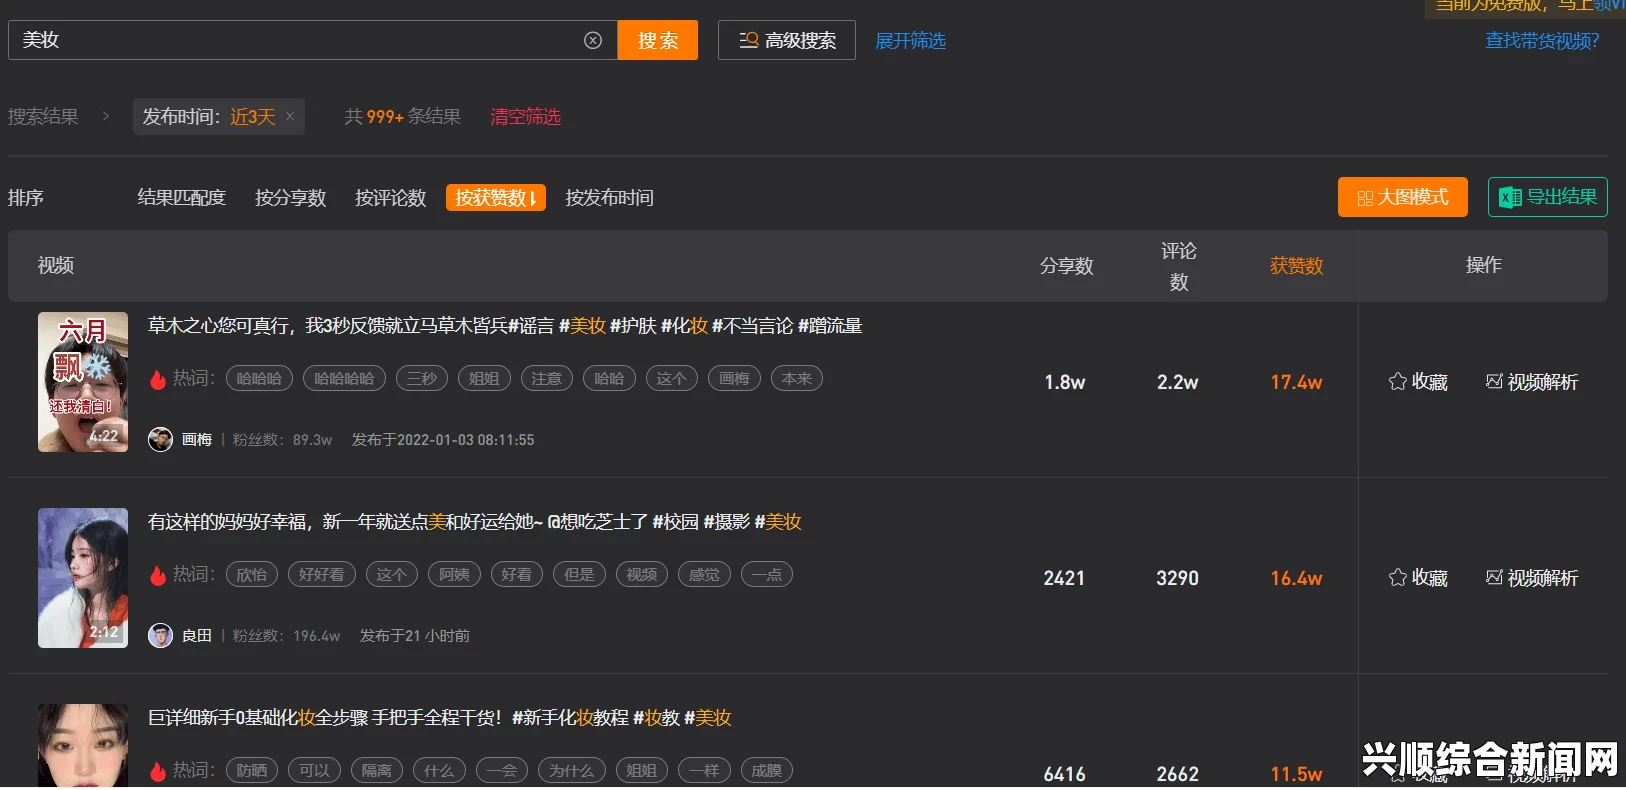
Task: Open video title 巨详细新手0基础化妆全步骤
Action: (440, 718)
